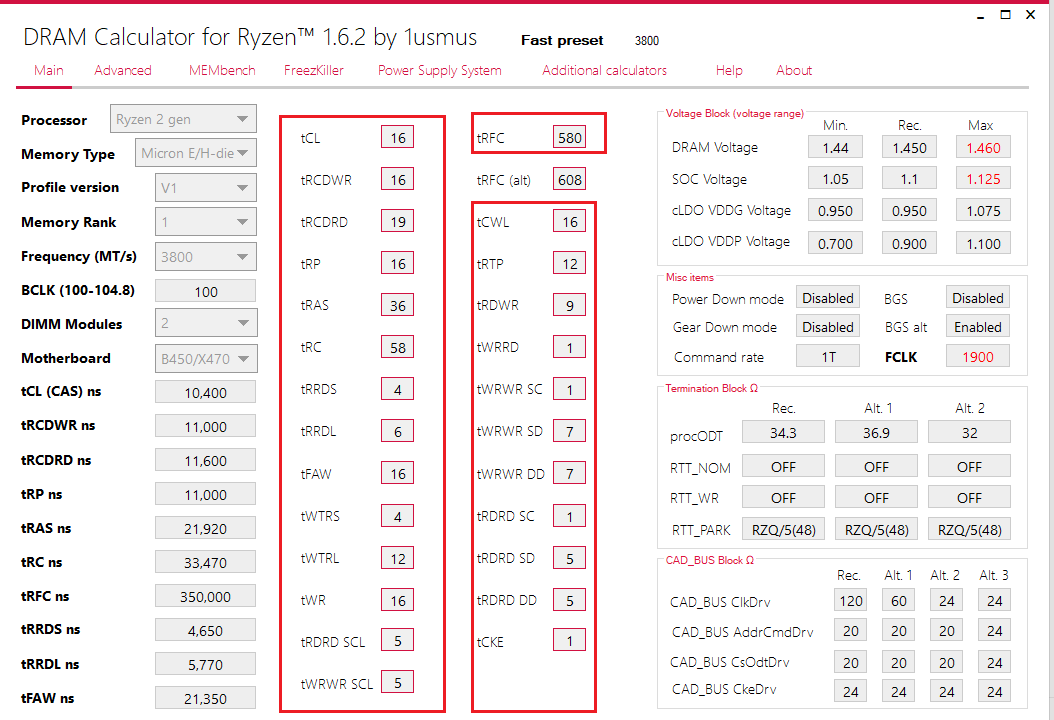The image size is (1054, 720).
Task: Click CAD_BUS ClkDrv Rec. value 120
Action: pos(850,600)
